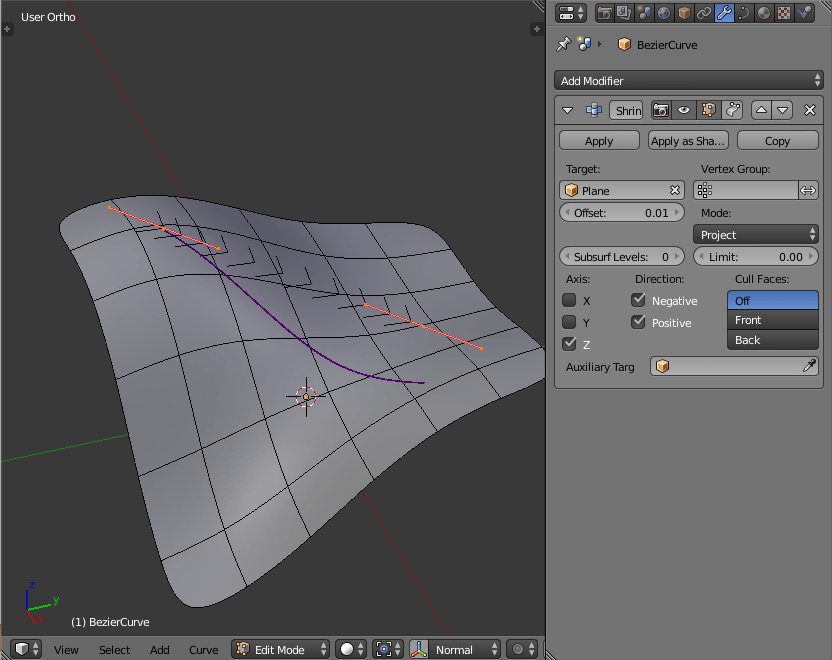The height and width of the screenshot is (660, 832).
Task: Open the View menu
Action: (66, 649)
